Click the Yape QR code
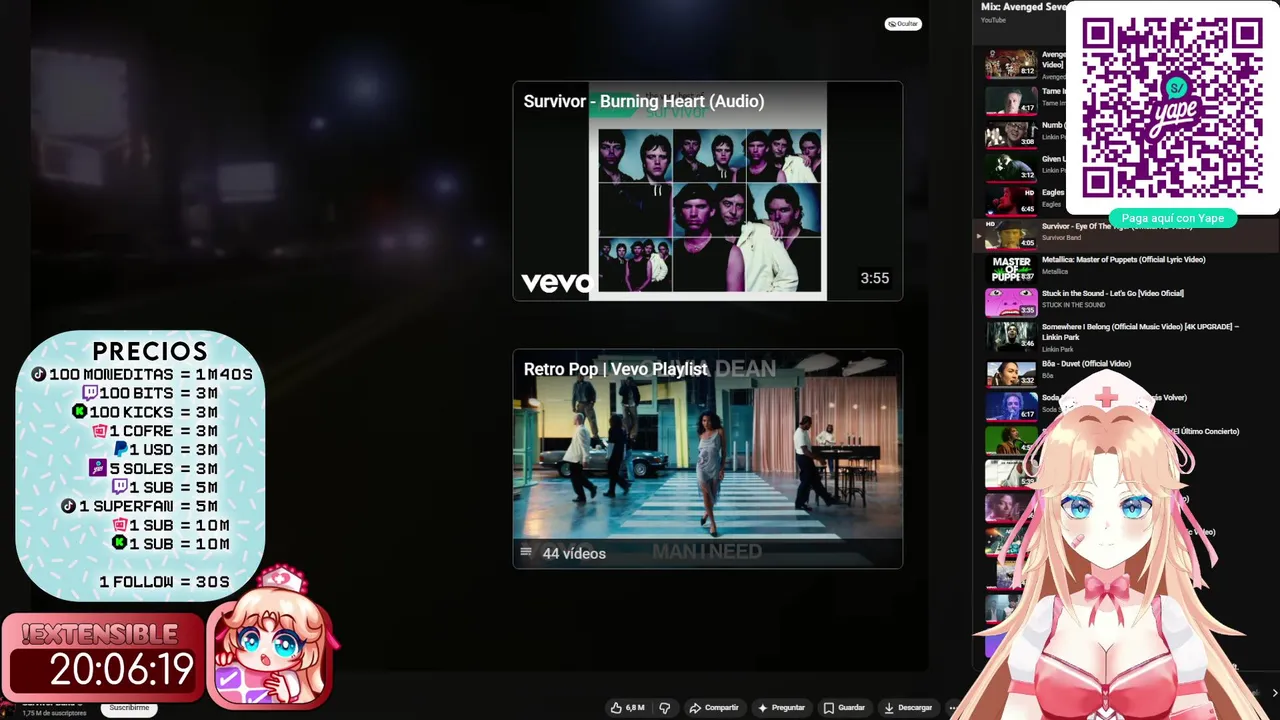 point(1172,106)
